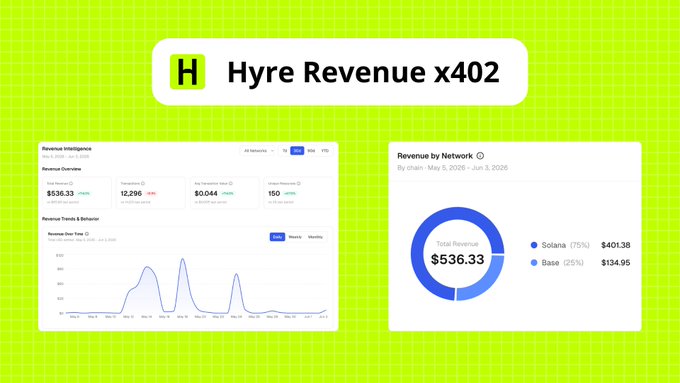Select the 30d time range tab

pyautogui.click(x=297, y=151)
